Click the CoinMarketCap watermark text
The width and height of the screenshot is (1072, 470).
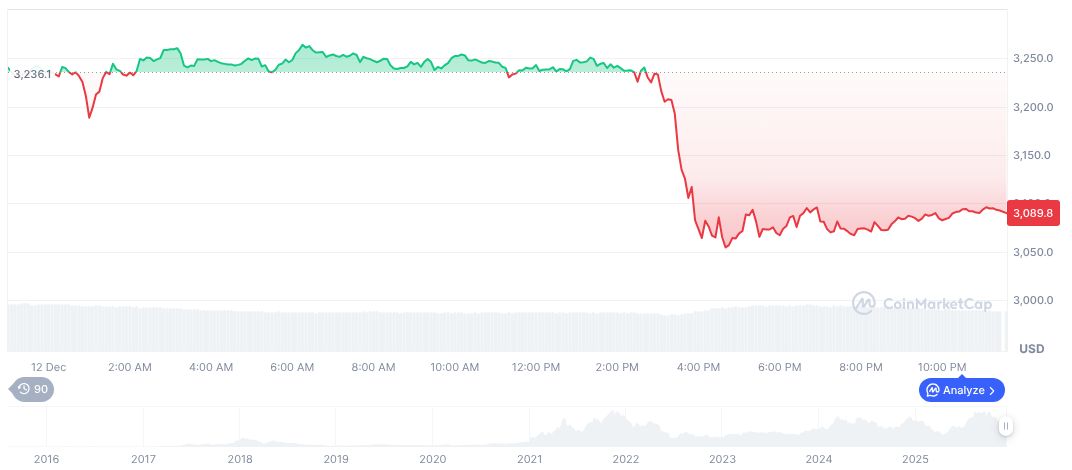click(936, 303)
